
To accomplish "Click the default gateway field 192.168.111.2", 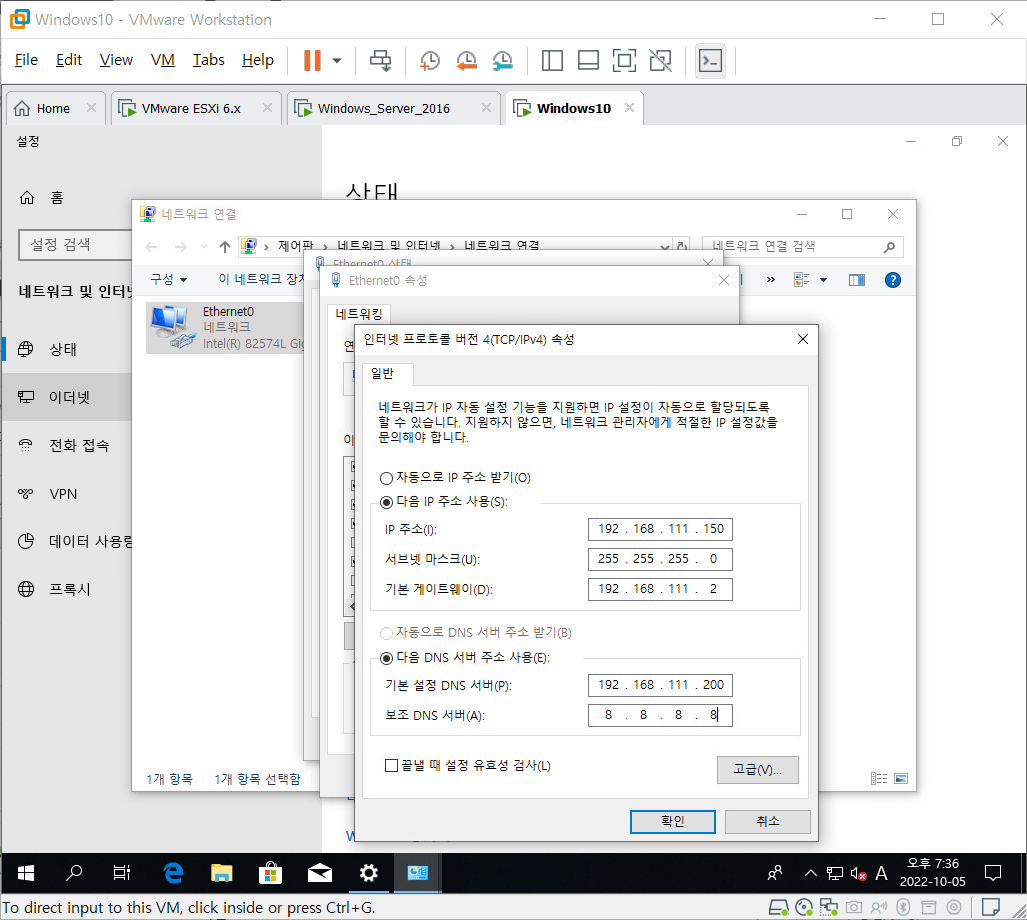I will click(x=660, y=589).
